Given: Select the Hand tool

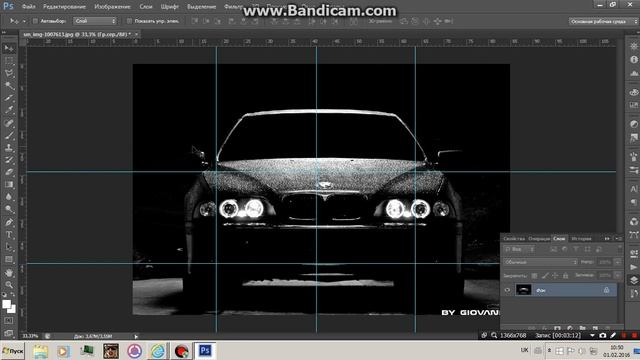Looking at the screenshot, I should click(9, 272).
